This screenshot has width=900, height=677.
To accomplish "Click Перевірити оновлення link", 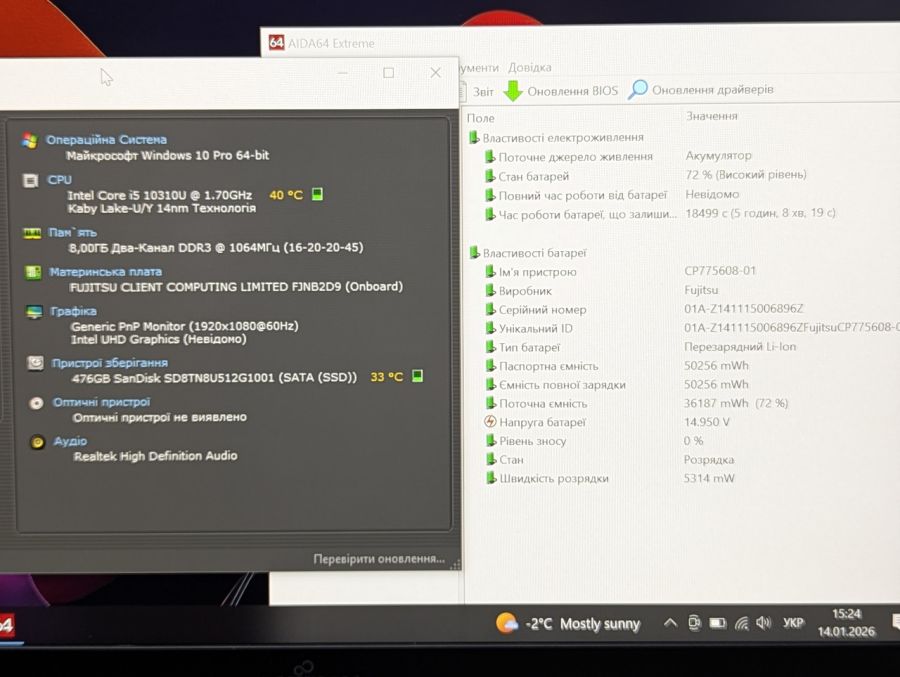I will (x=379, y=559).
